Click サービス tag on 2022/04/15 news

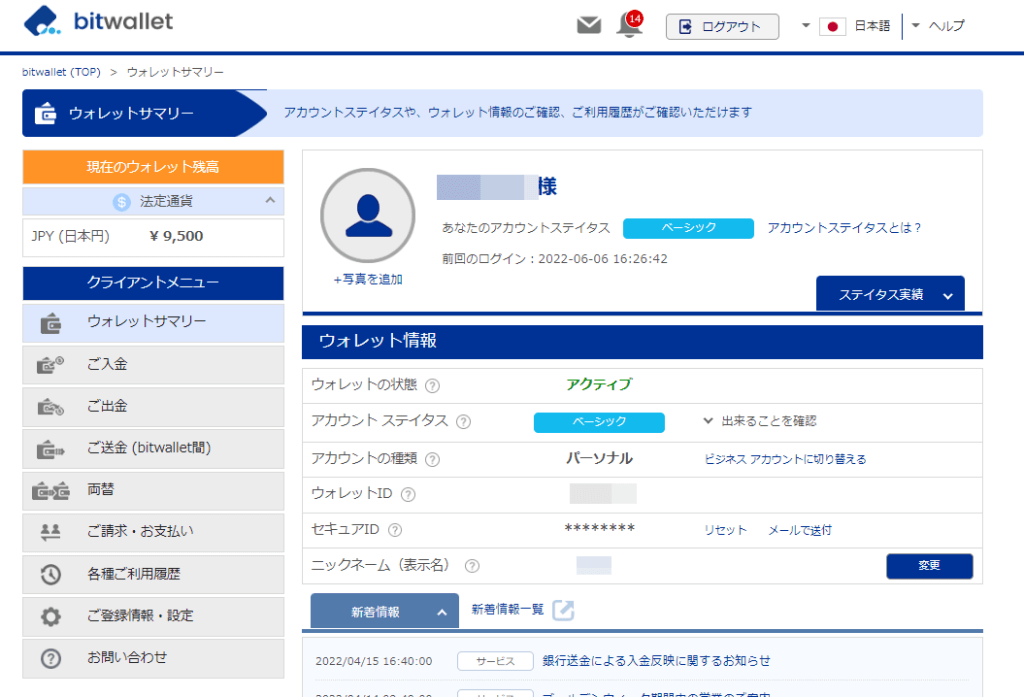(x=495, y=661)
